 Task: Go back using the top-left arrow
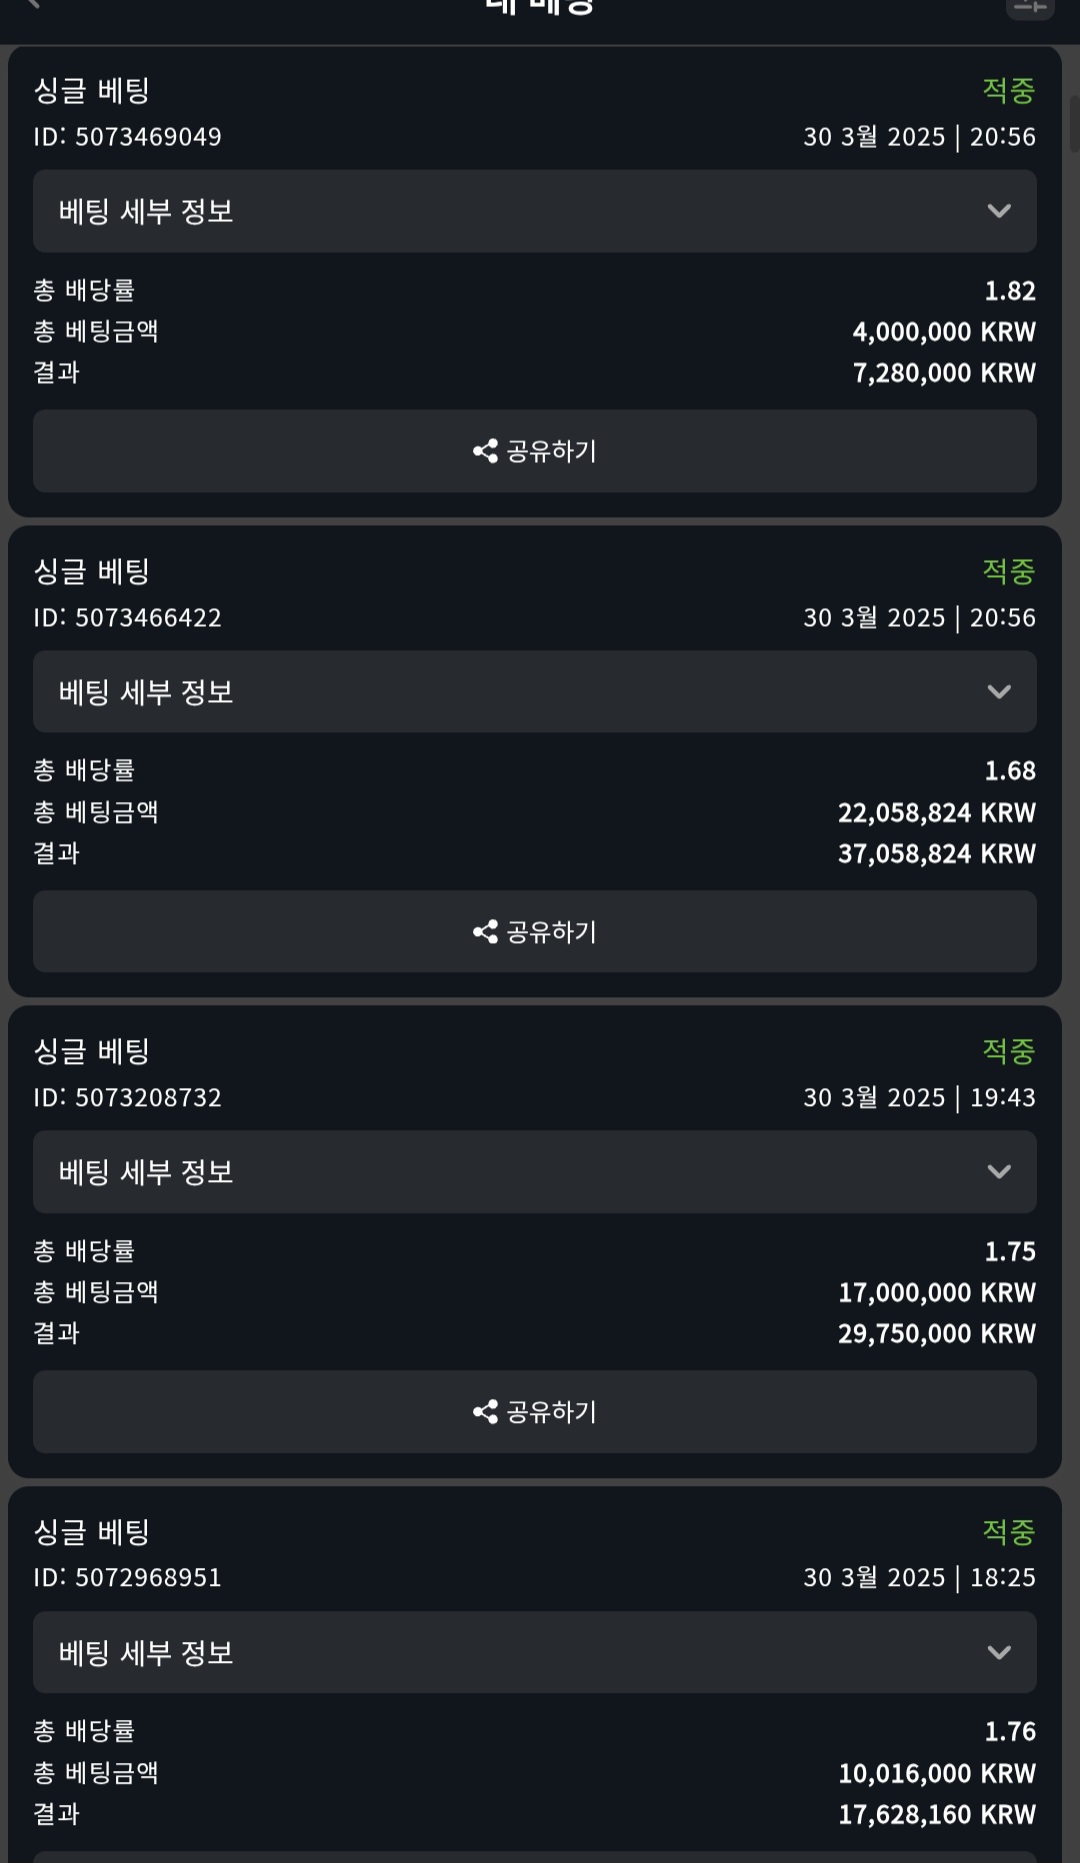click(33, 4)
